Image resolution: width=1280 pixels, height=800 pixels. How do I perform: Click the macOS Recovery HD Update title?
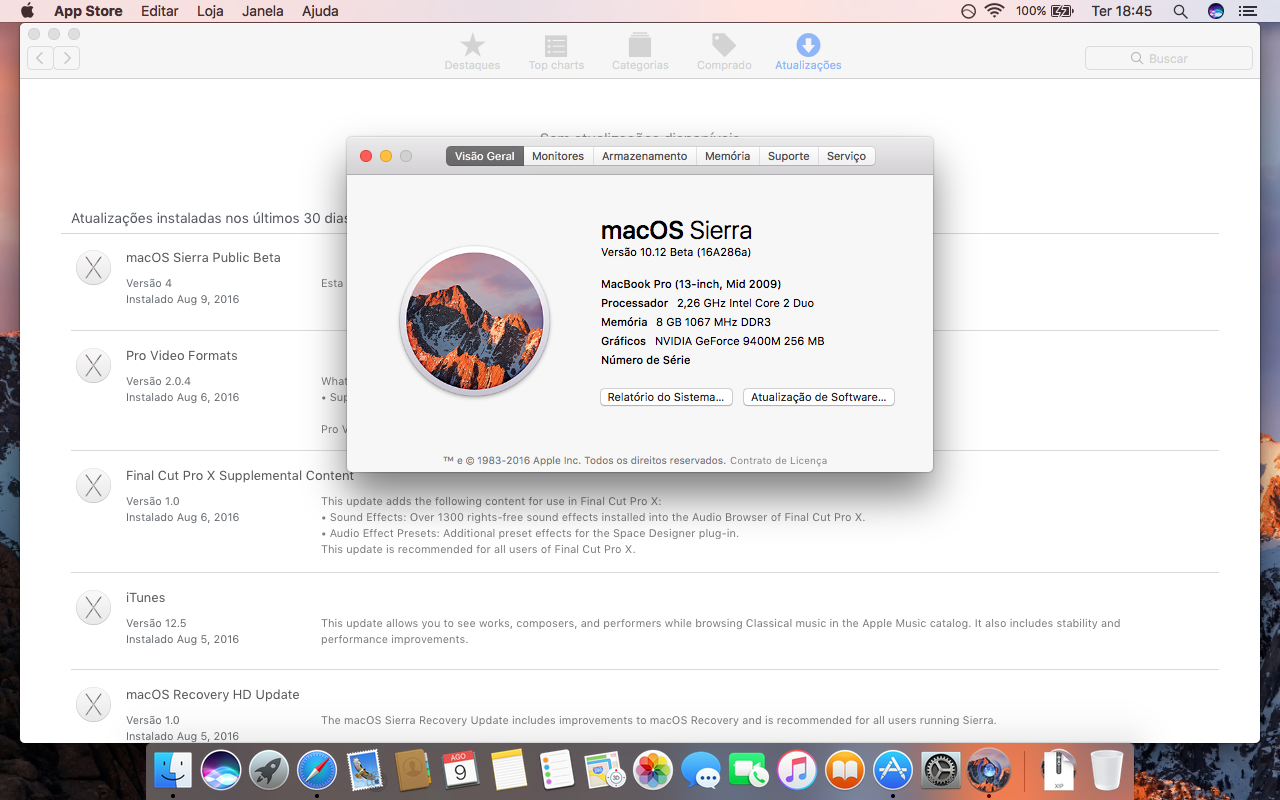tap(213, 694)
